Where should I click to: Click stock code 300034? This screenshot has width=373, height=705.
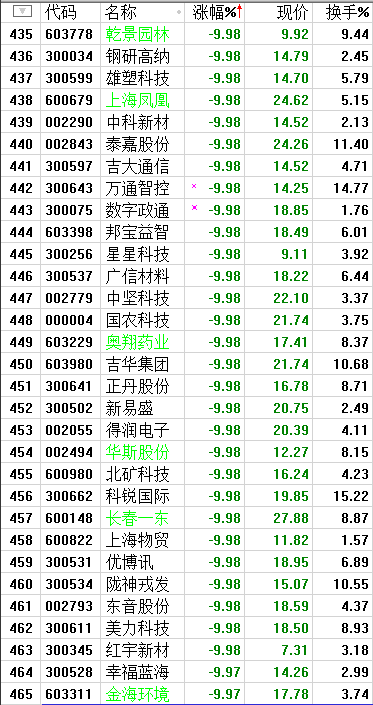pos(69,56)
